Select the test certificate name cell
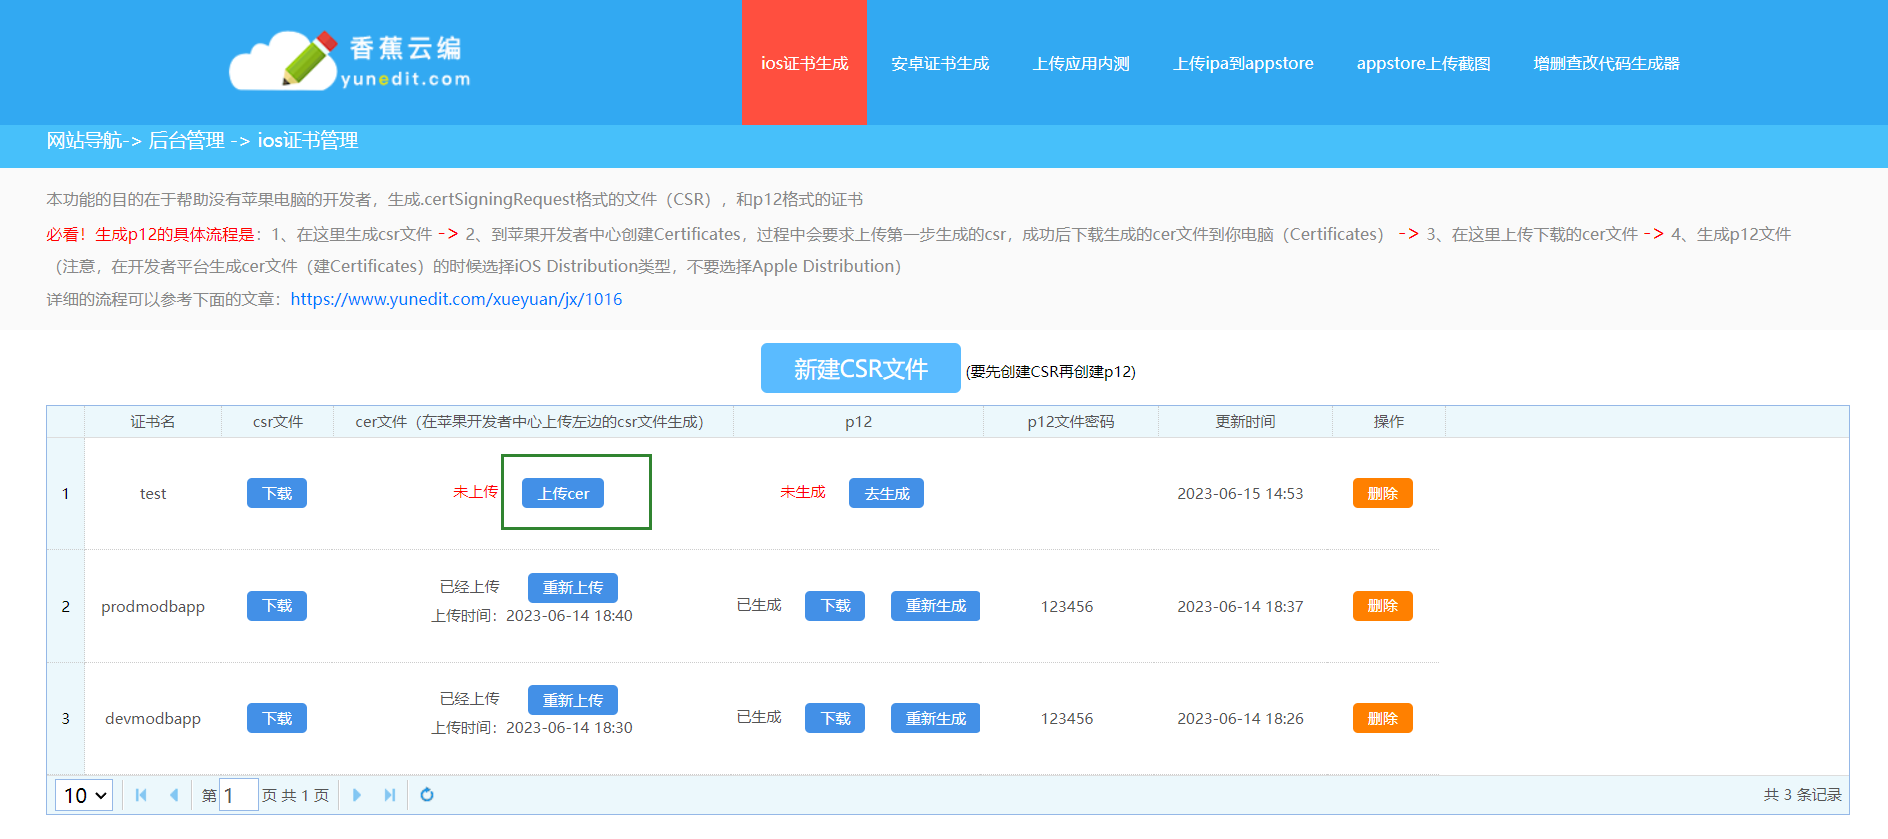The image size is (1888, 839). coord(153,493)
